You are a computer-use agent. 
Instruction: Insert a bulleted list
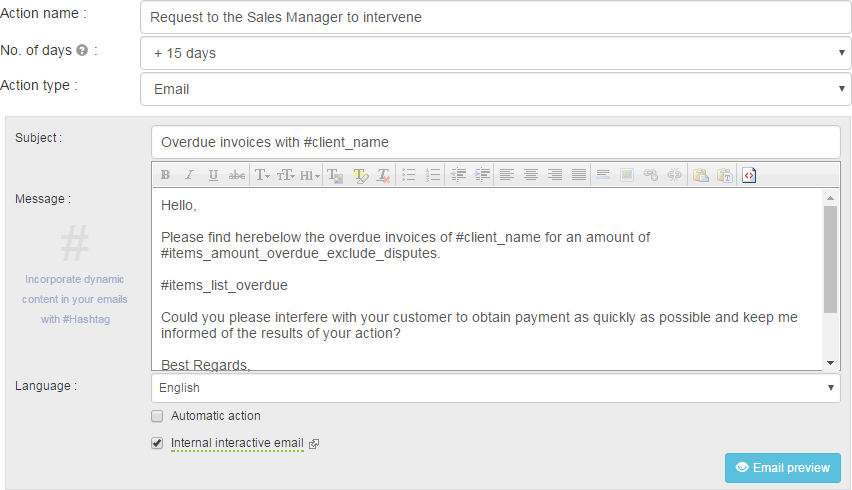[408, 175]
